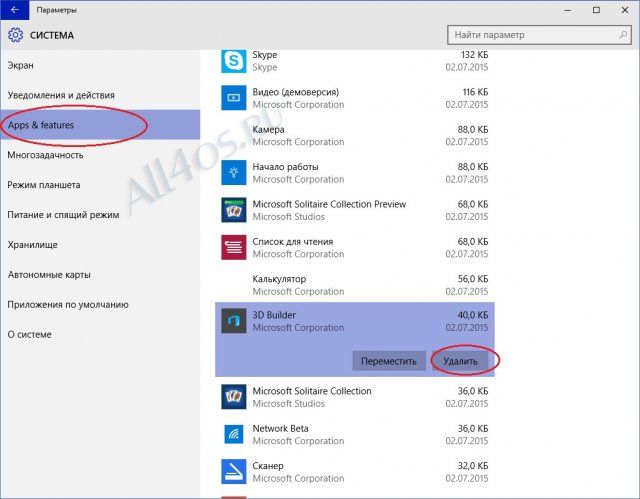Click the Переместить button for 3D Builder
This screenshot has height=499, width=640.
[389, 361]
